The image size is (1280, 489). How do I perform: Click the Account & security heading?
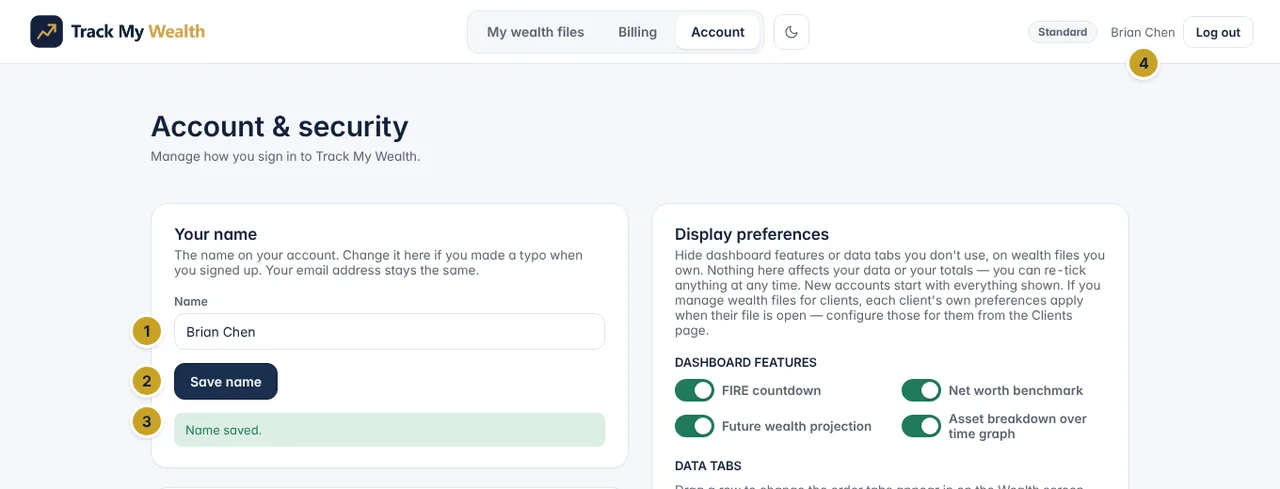coord(279,126)
